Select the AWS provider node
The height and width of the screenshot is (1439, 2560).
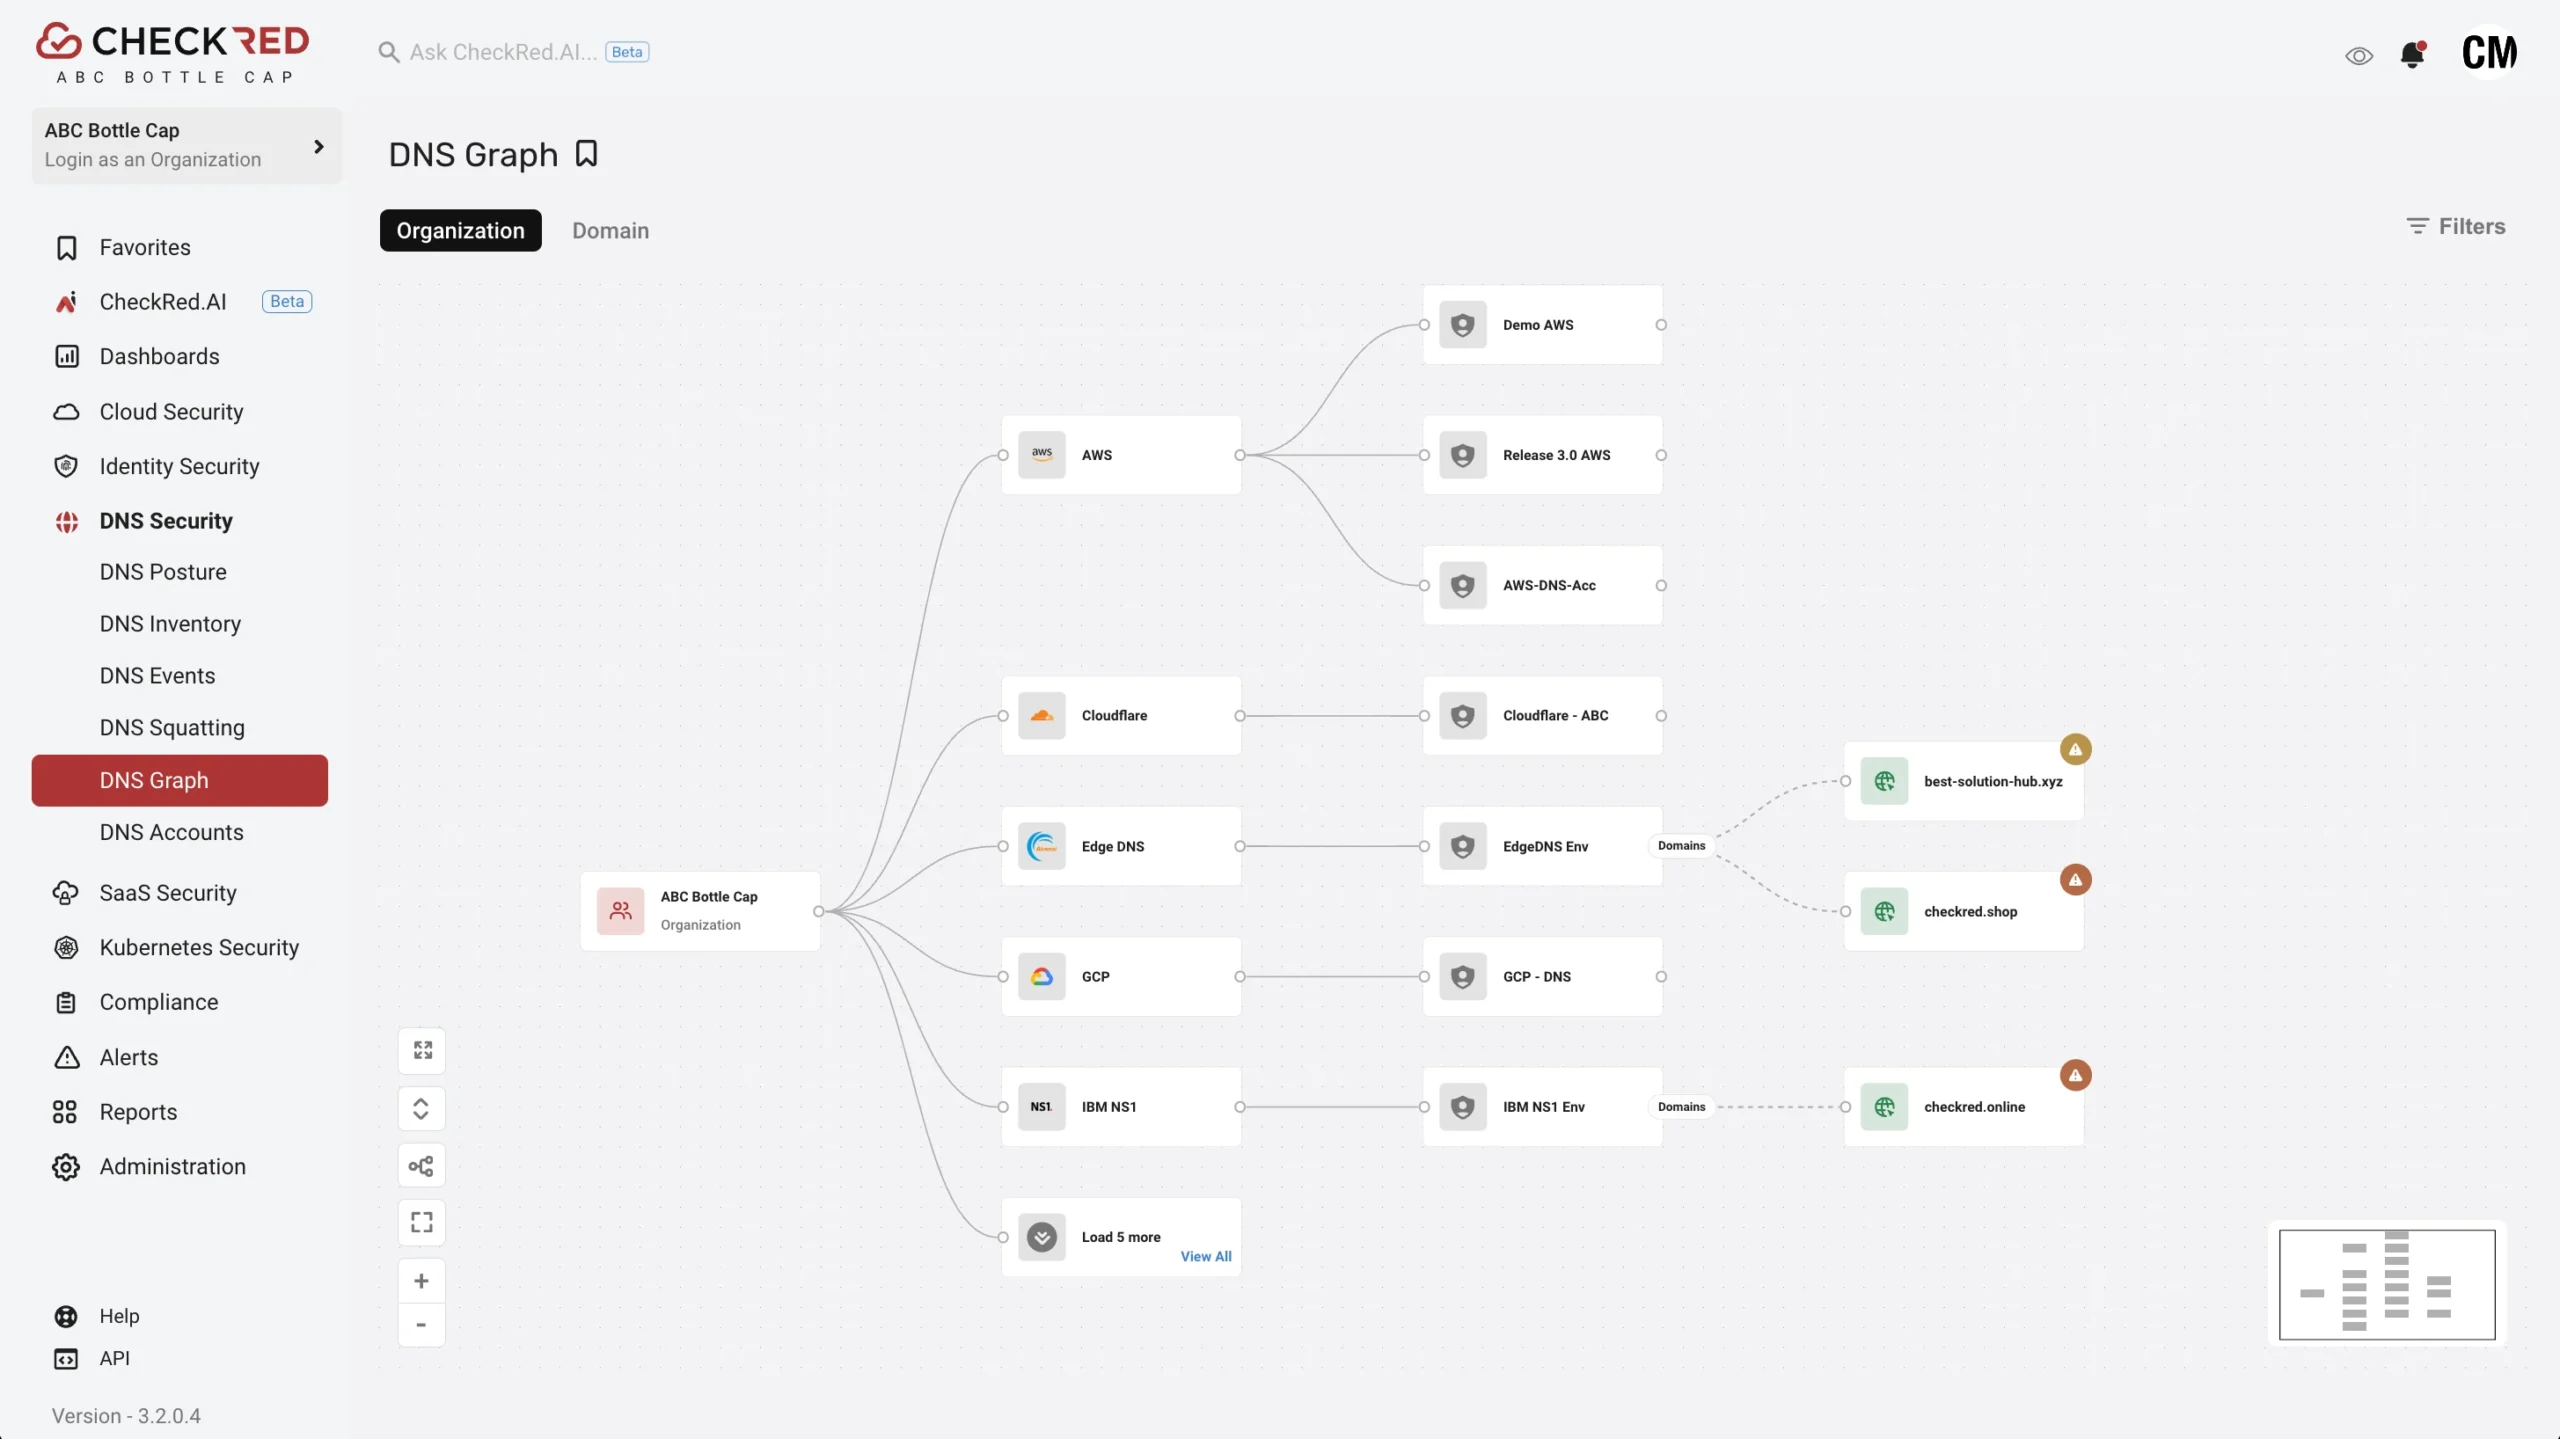(x=1121, y=455)
